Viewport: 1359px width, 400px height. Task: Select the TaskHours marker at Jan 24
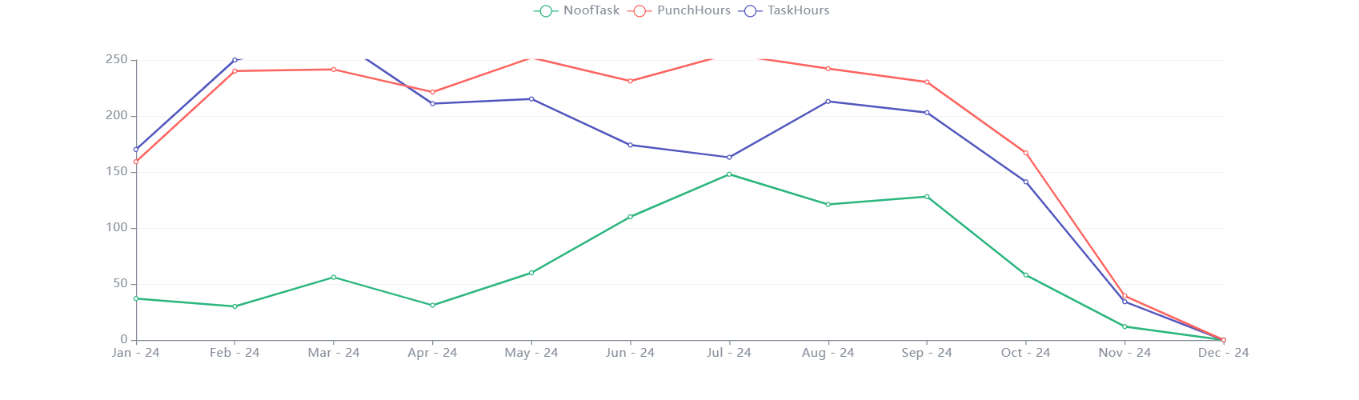pos(136,149)
